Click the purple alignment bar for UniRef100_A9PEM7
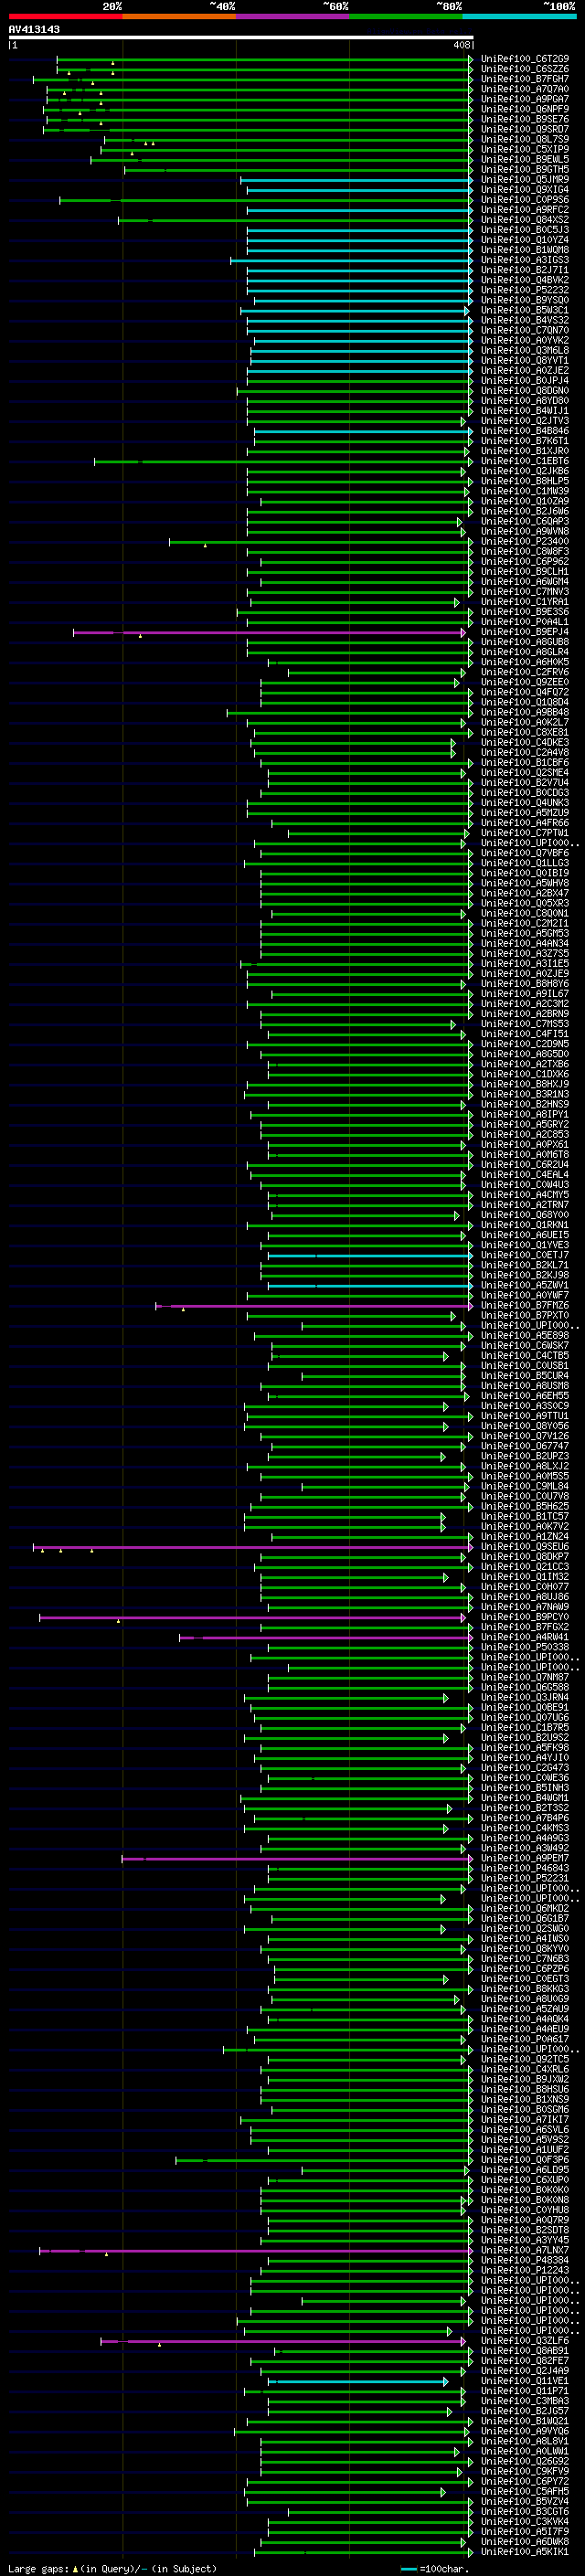585x2576 pixels. 297,1858
